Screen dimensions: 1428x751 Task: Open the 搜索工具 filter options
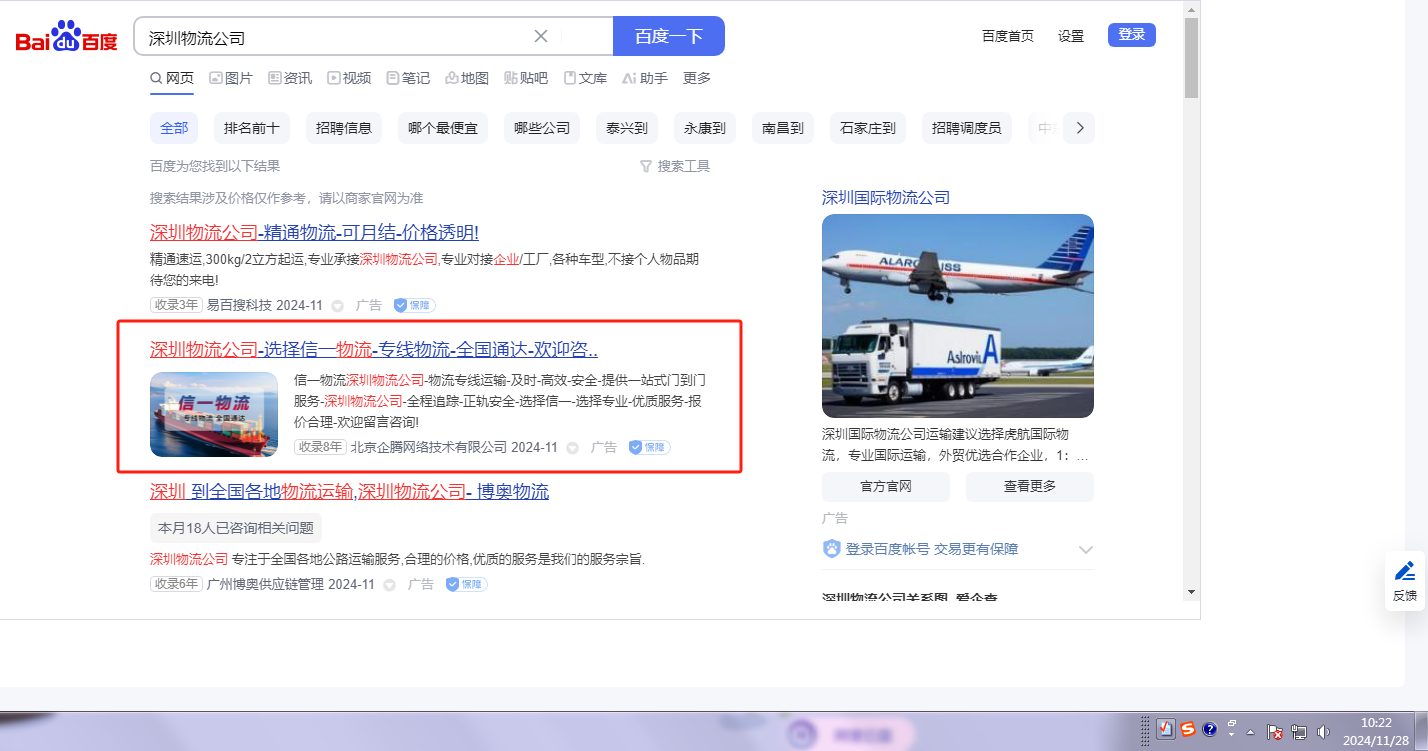[675, 166]
